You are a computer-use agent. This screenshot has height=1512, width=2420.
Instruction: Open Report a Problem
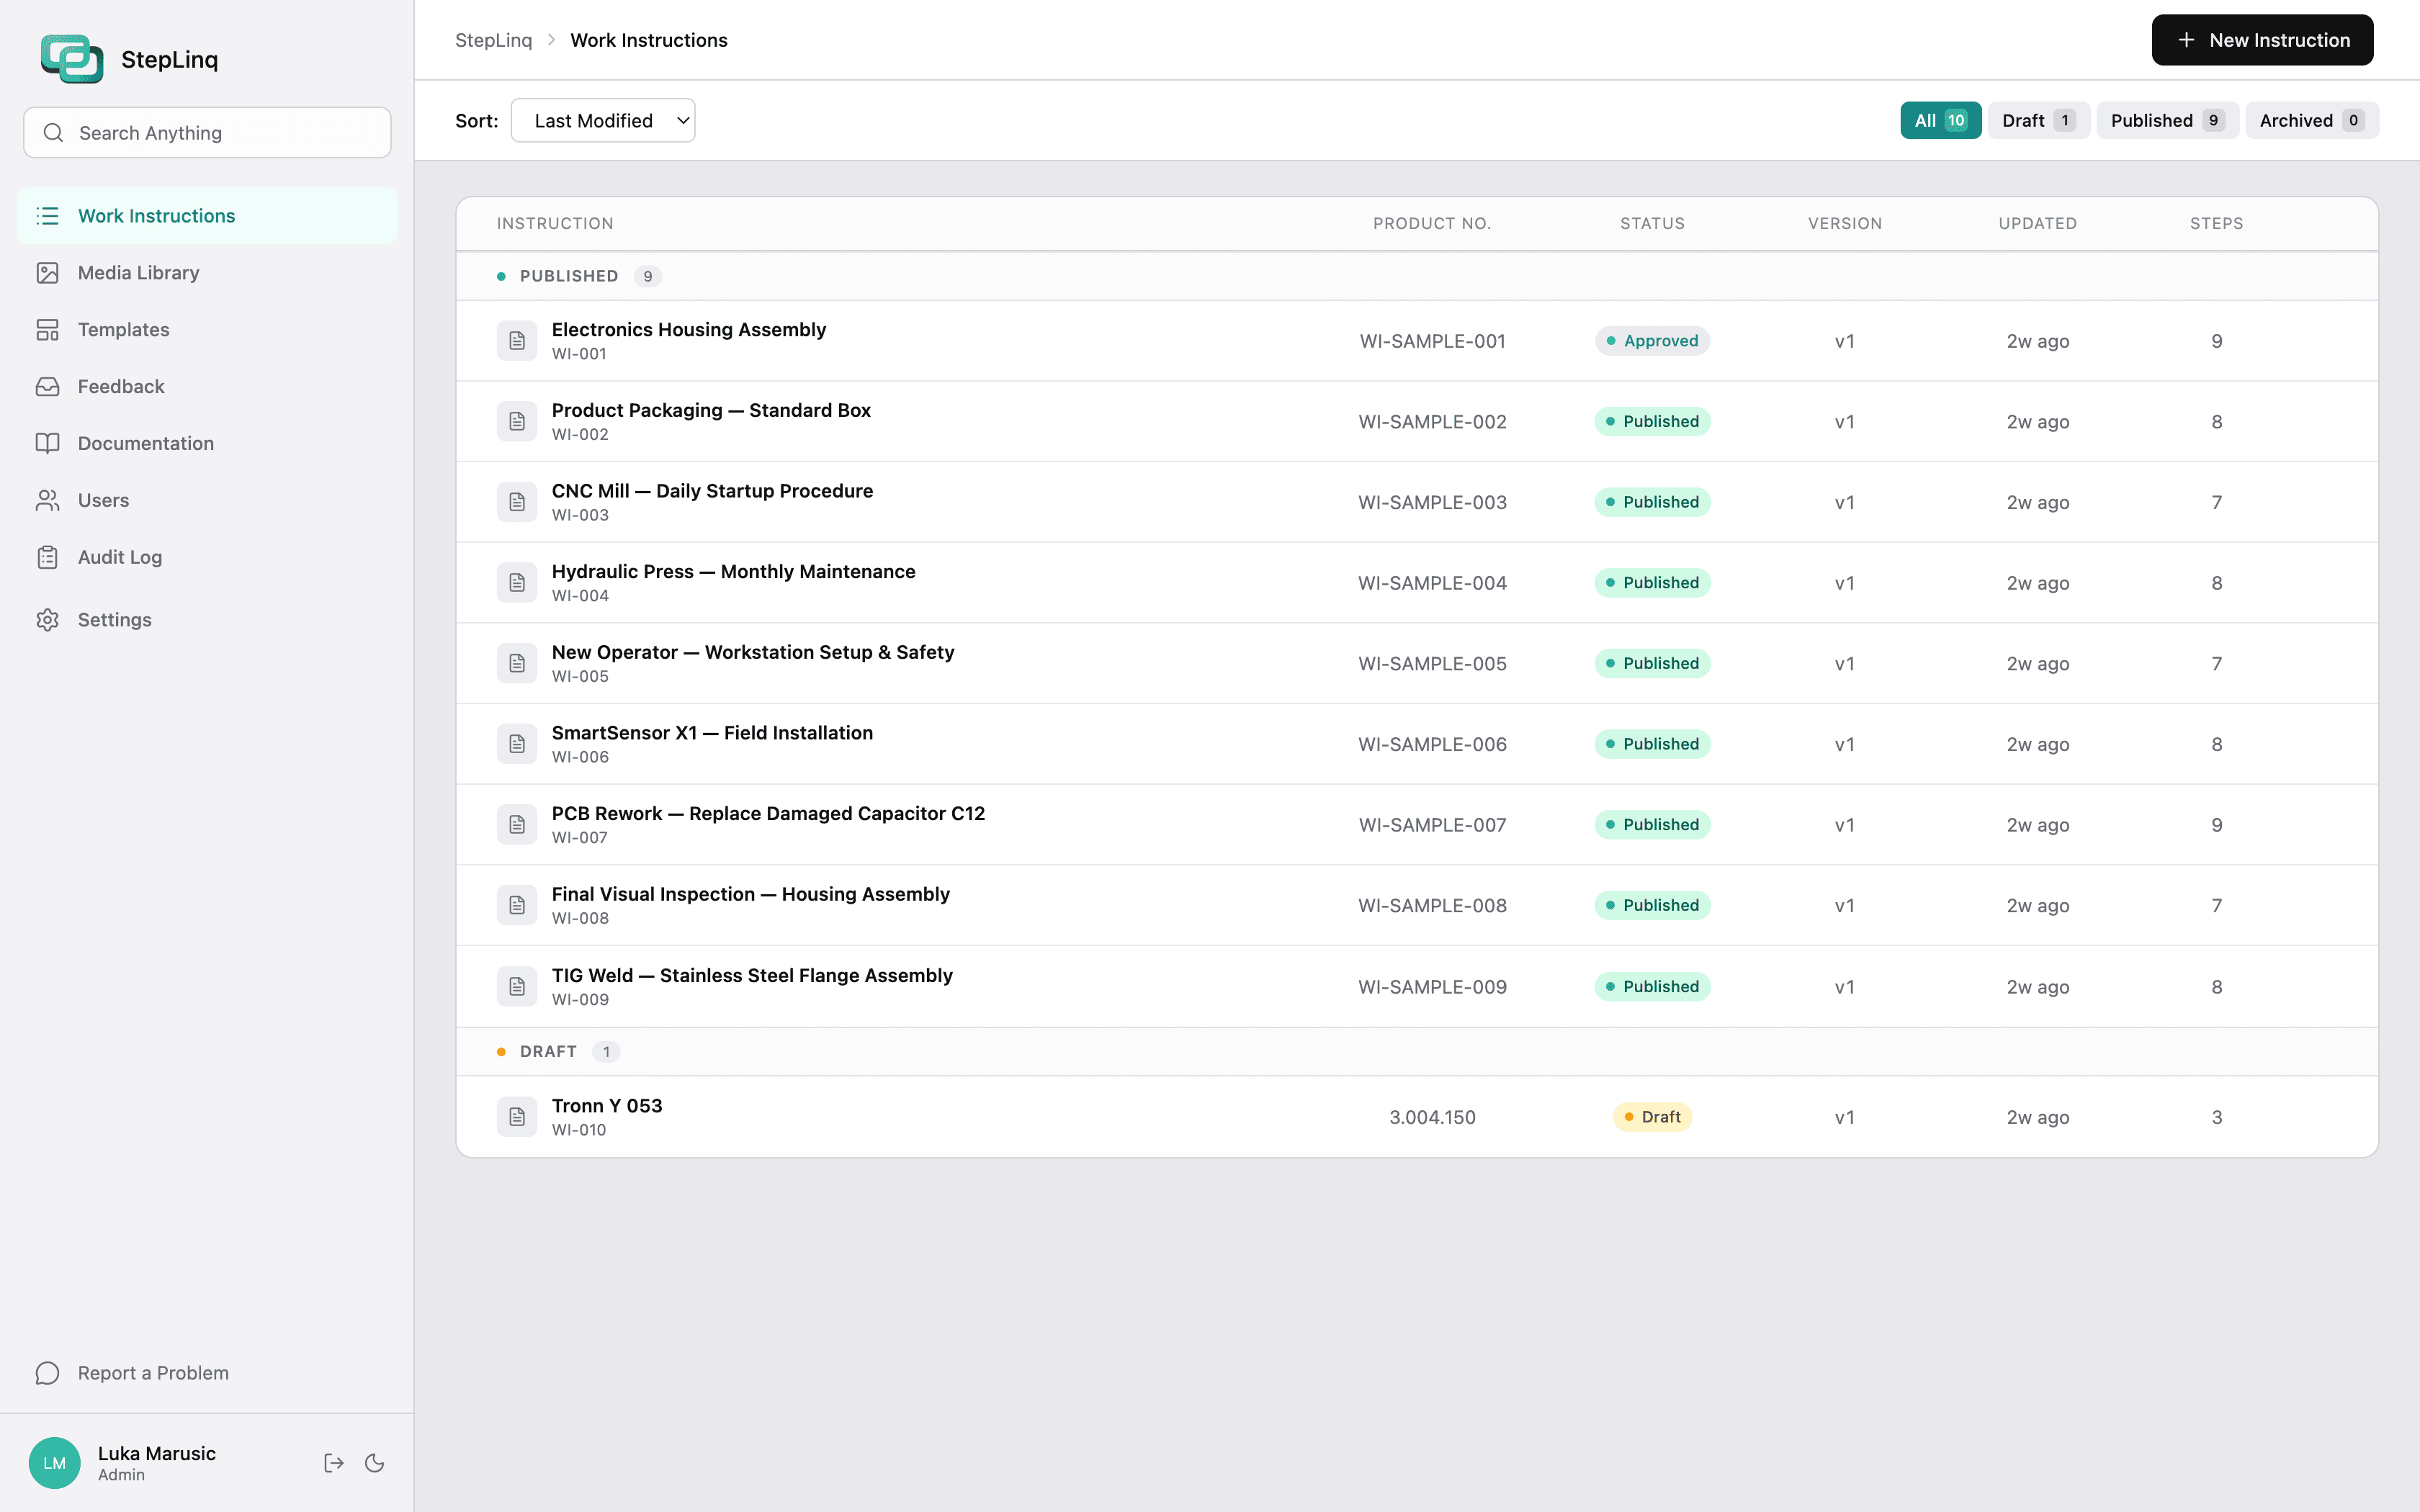(153, 1372)
